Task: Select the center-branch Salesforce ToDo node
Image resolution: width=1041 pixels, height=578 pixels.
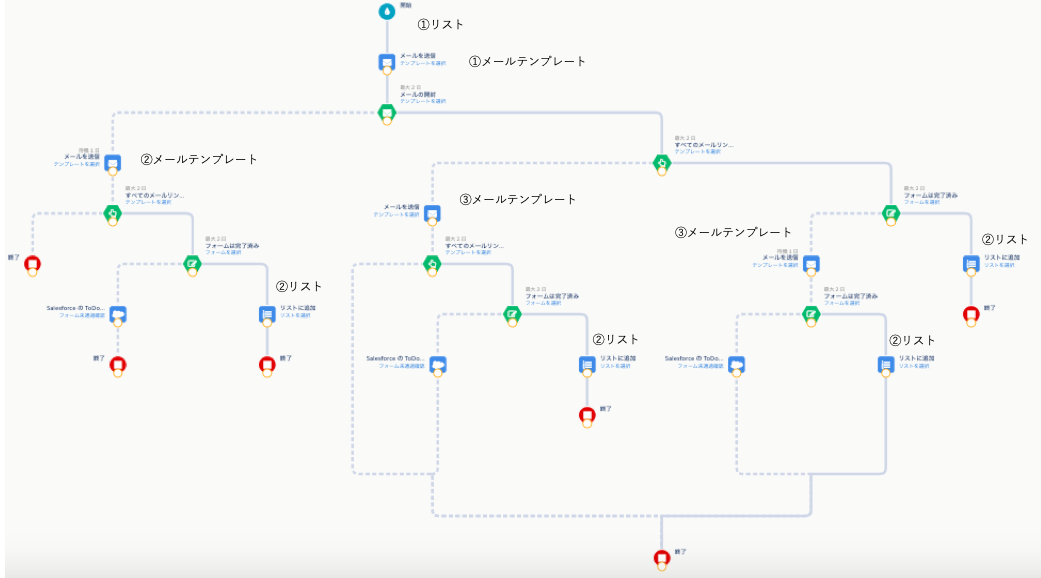Action: tap(438, 364)
